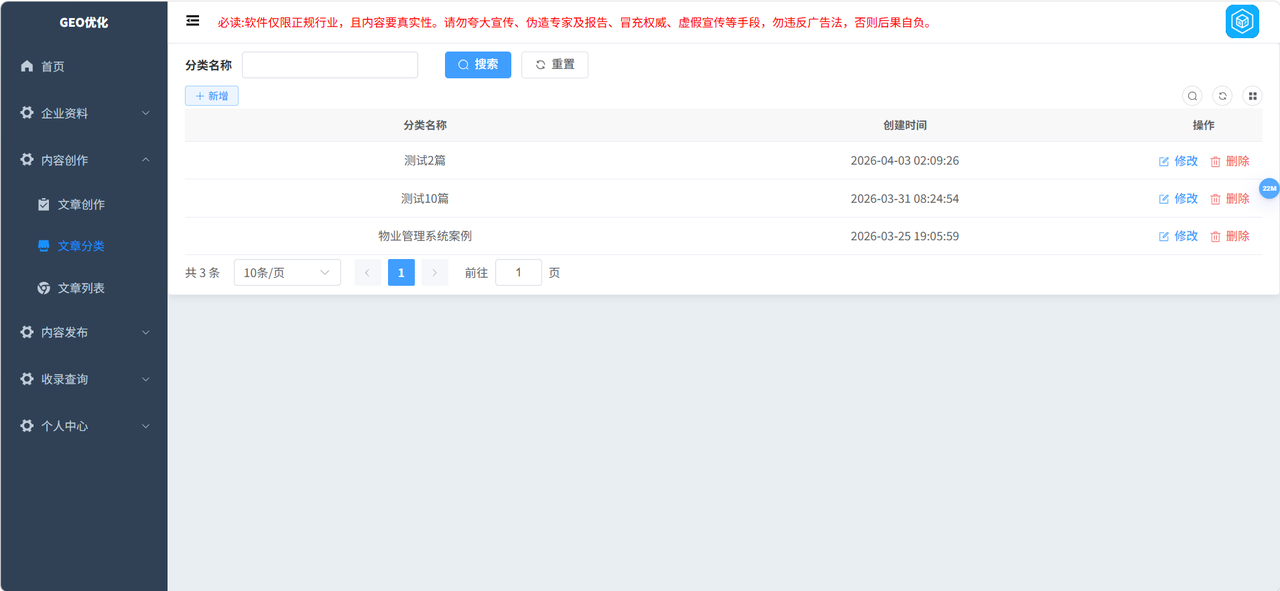Click the 测试10篇 category cell
Viewport: 1280px width, 591px height.
[425, 199]
